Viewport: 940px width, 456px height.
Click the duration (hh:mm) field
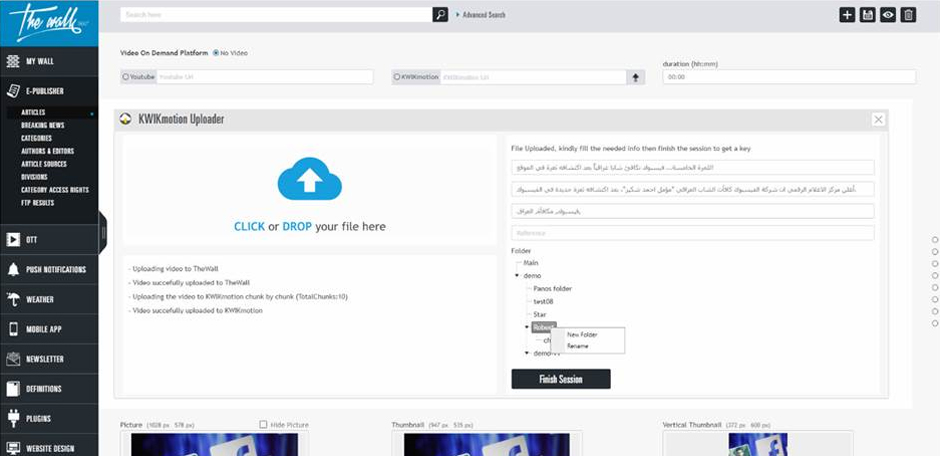tap(789, 77)
